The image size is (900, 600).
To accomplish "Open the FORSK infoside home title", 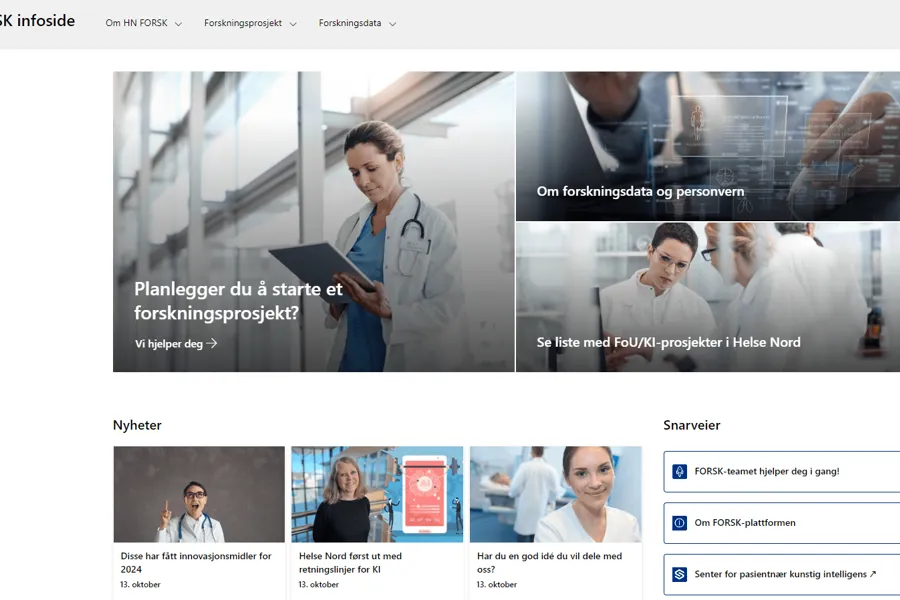I will pos(38,21).
